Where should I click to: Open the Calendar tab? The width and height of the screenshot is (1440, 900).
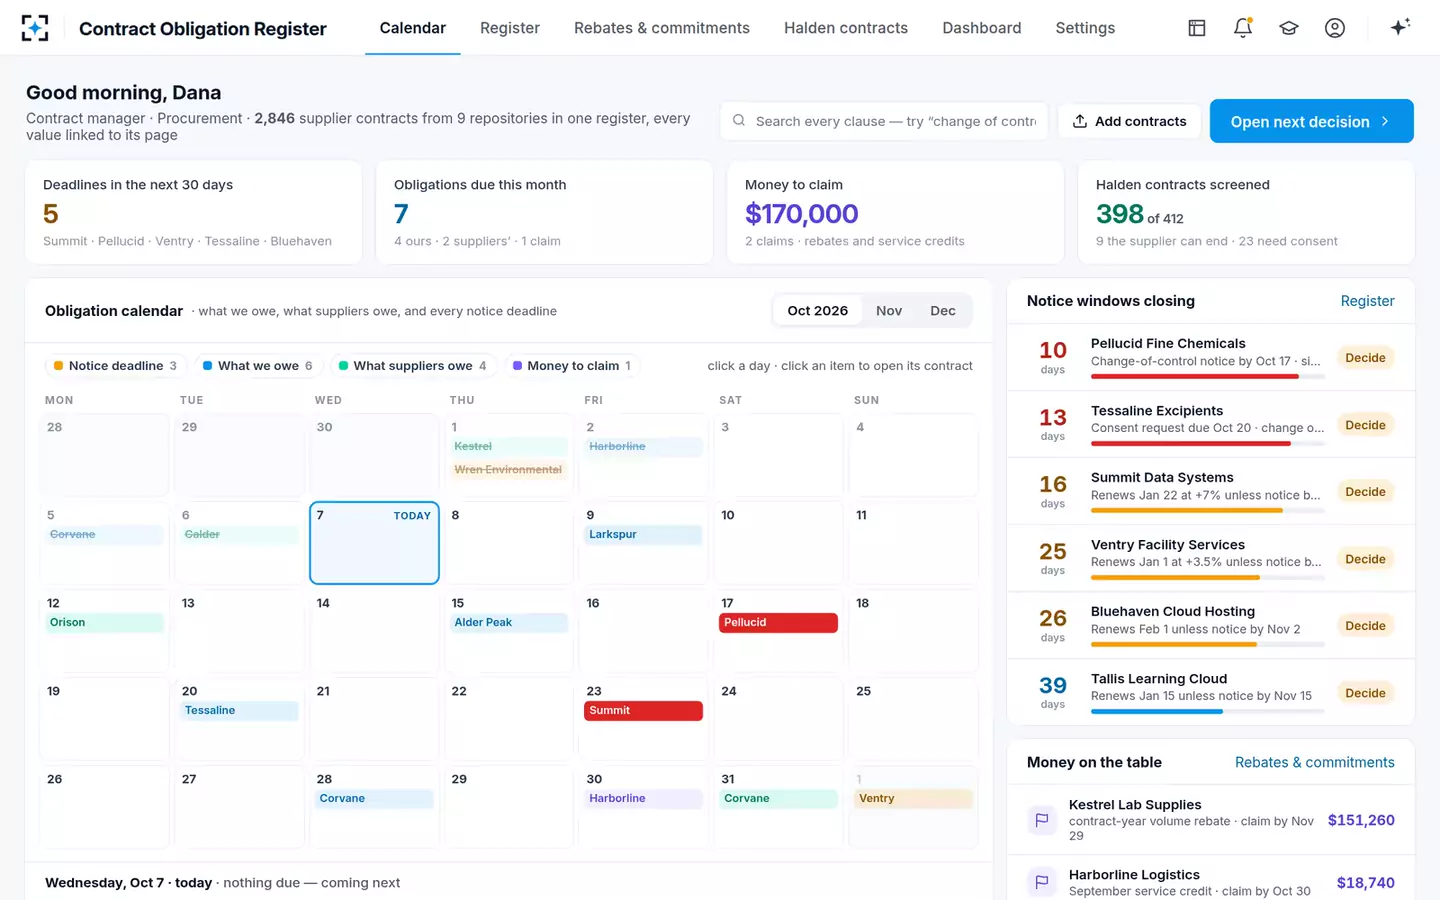413,28
